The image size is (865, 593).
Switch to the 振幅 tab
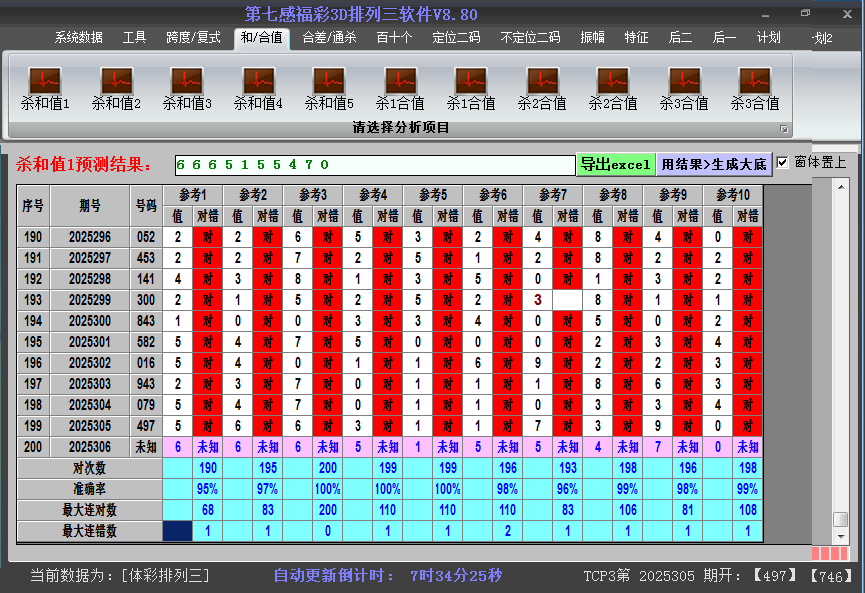[x=594, y=38]
